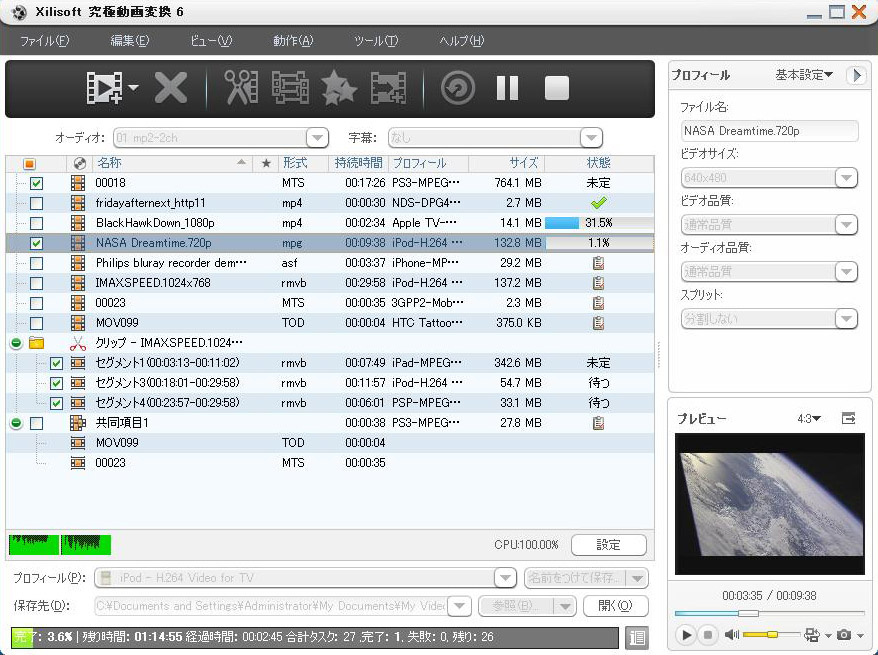Click the Pause conversion icon
Screen dimensions: 878x655
coord(508,88)
